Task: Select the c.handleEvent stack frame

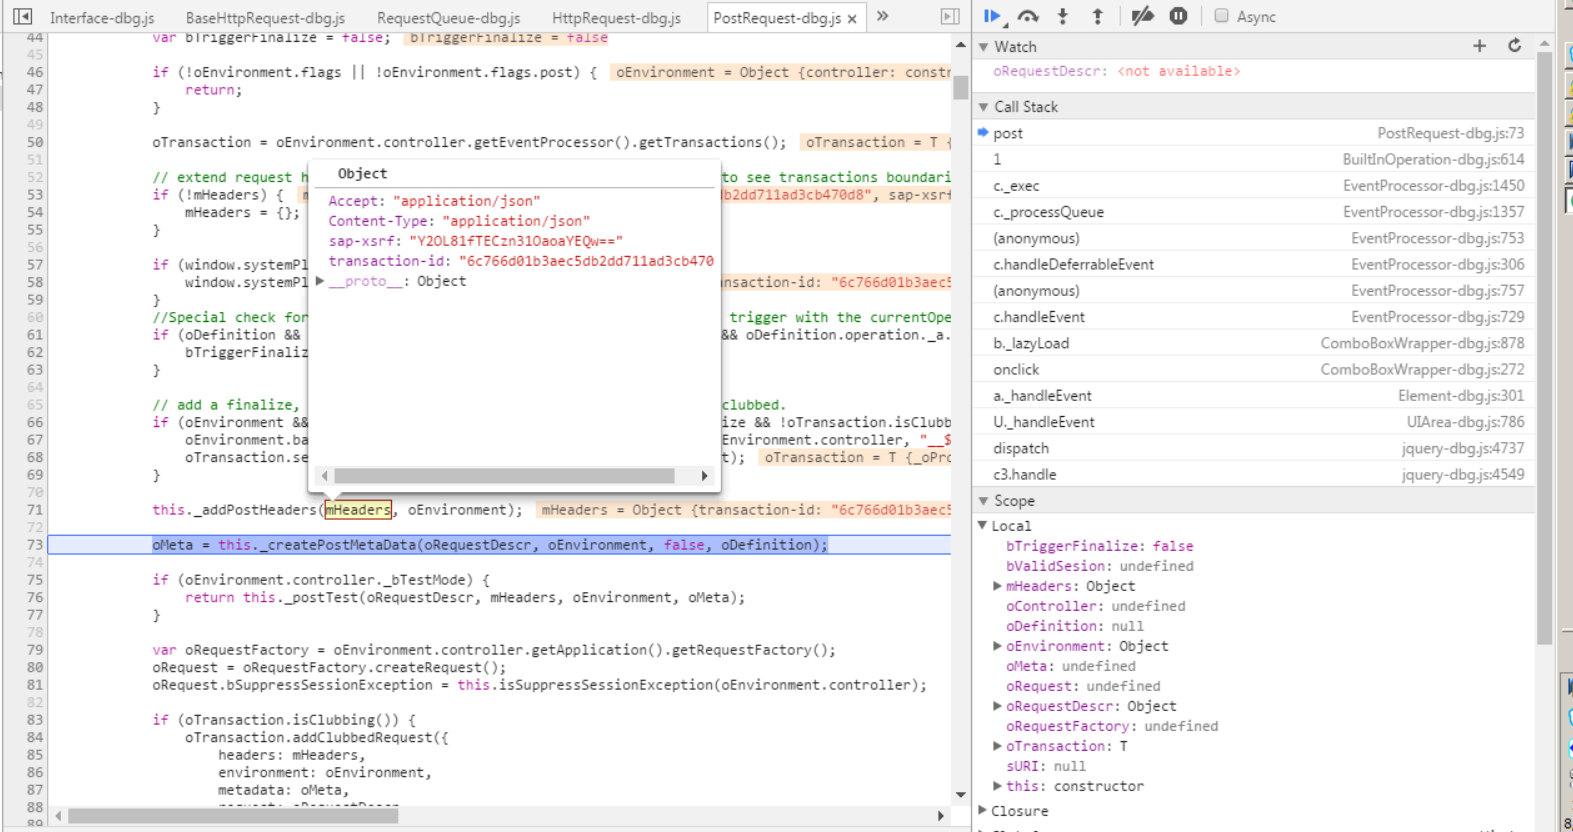Action: click(1254, 317)
